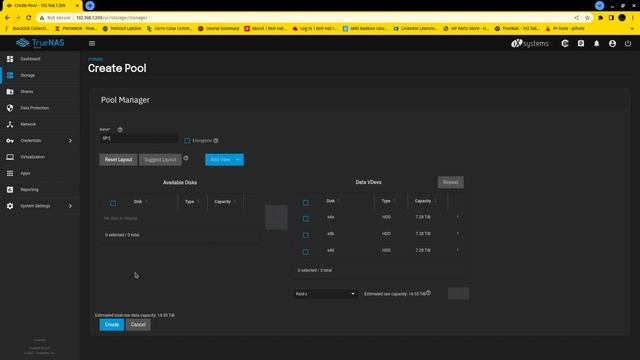The height and width of the screenshot is (360, 640).
Task: Show help for estimated raw capacity
Action: click(x=428, y=293)
